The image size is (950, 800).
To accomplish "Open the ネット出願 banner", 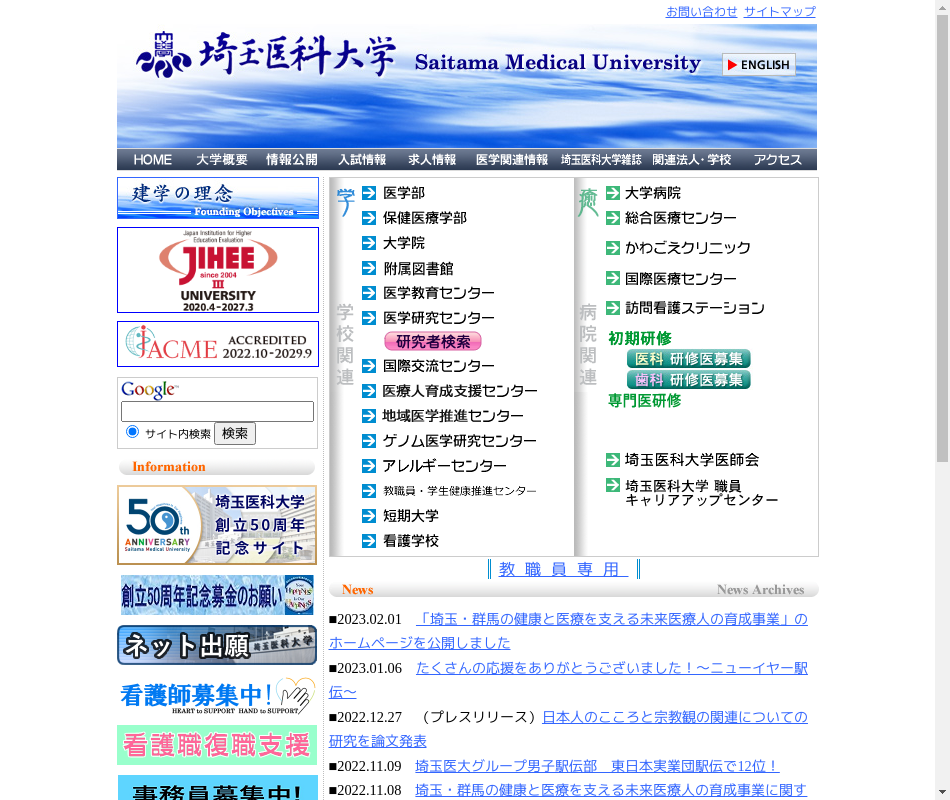I will pyautogui.click(x=217, y=645).
